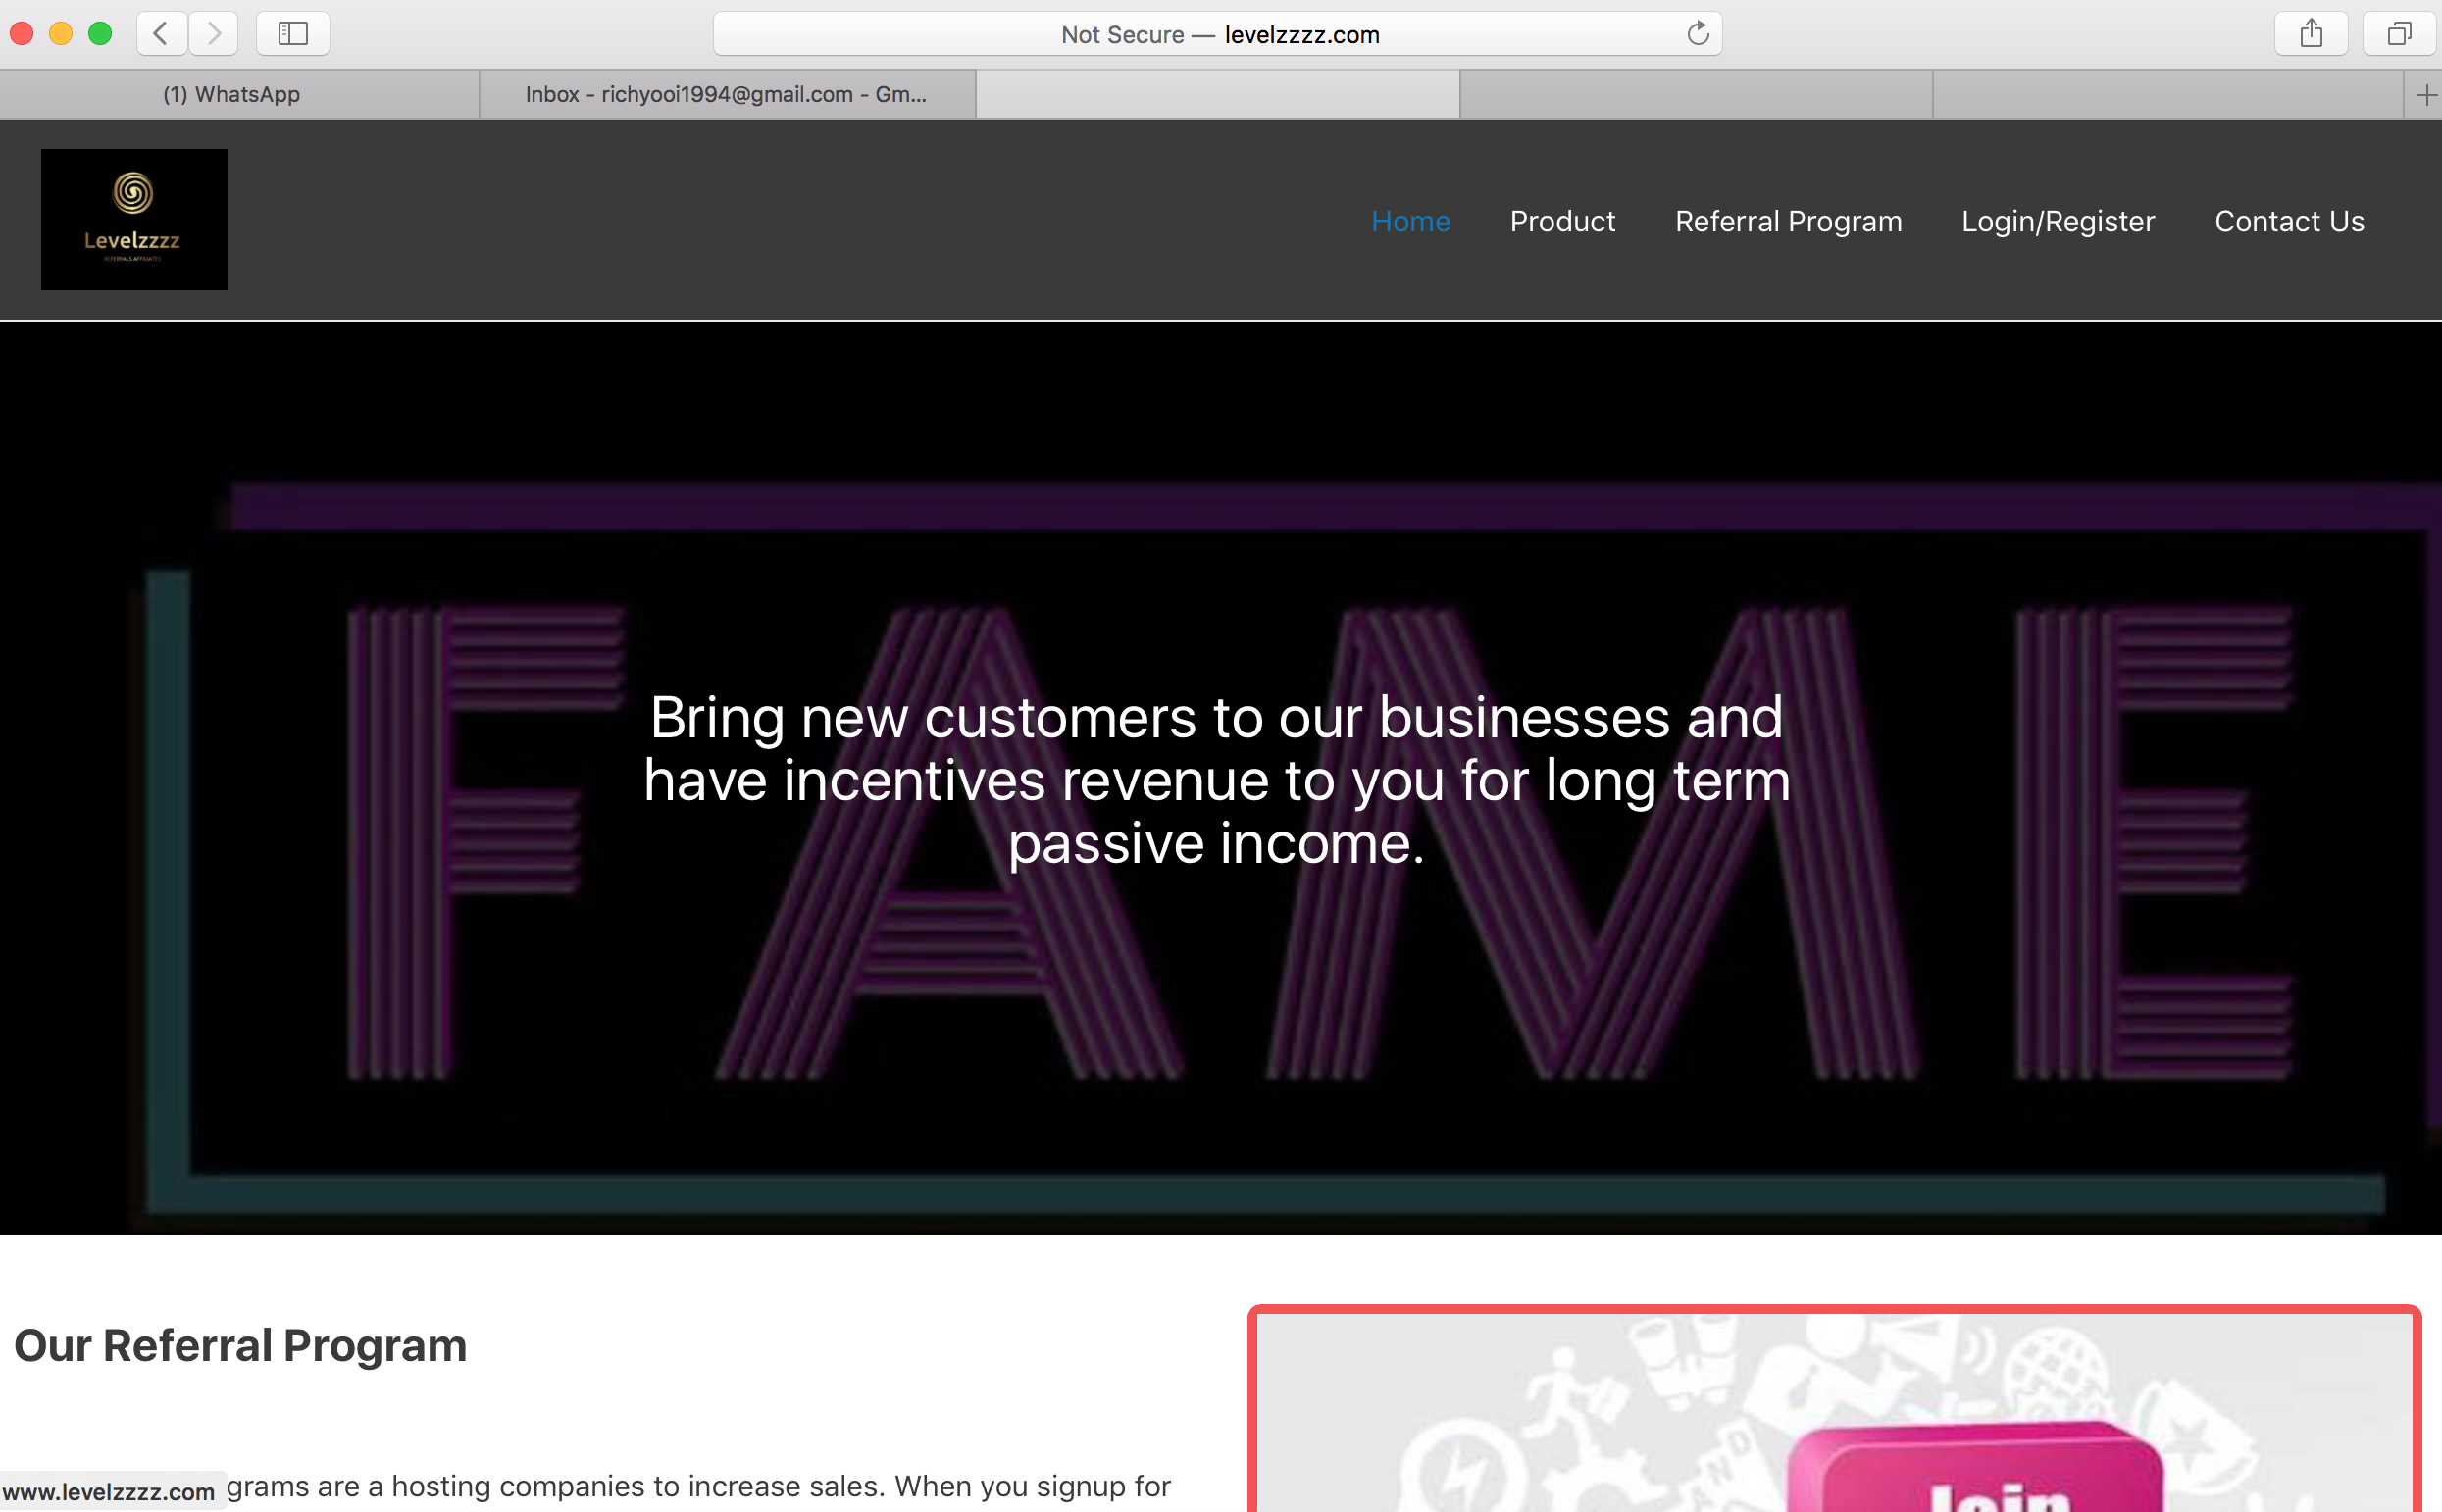This screenshot has height=1512, width=2442.
Task: Click the green fullscreen window button
Action: coord(100,34)
